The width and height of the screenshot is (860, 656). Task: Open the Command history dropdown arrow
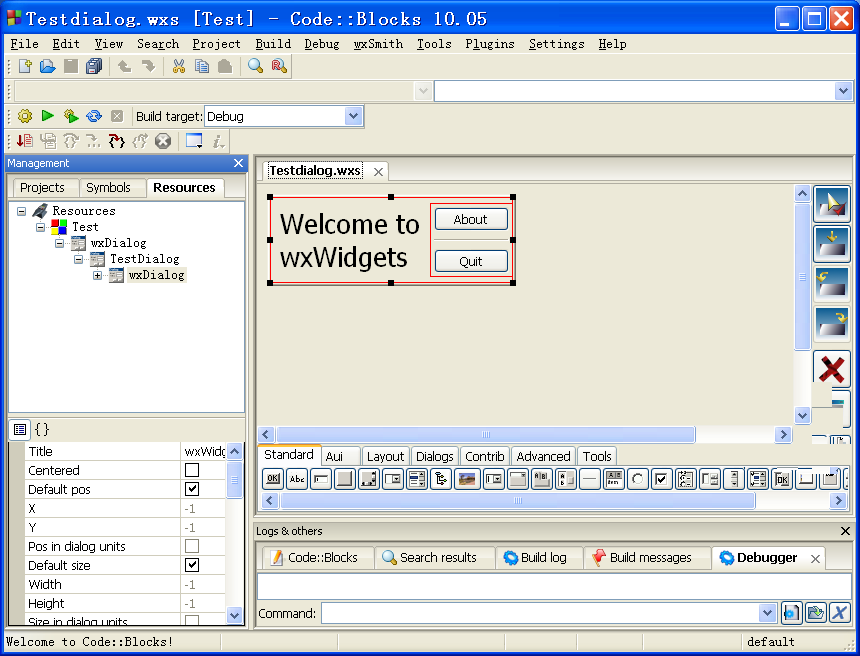(x=767, y=613)
